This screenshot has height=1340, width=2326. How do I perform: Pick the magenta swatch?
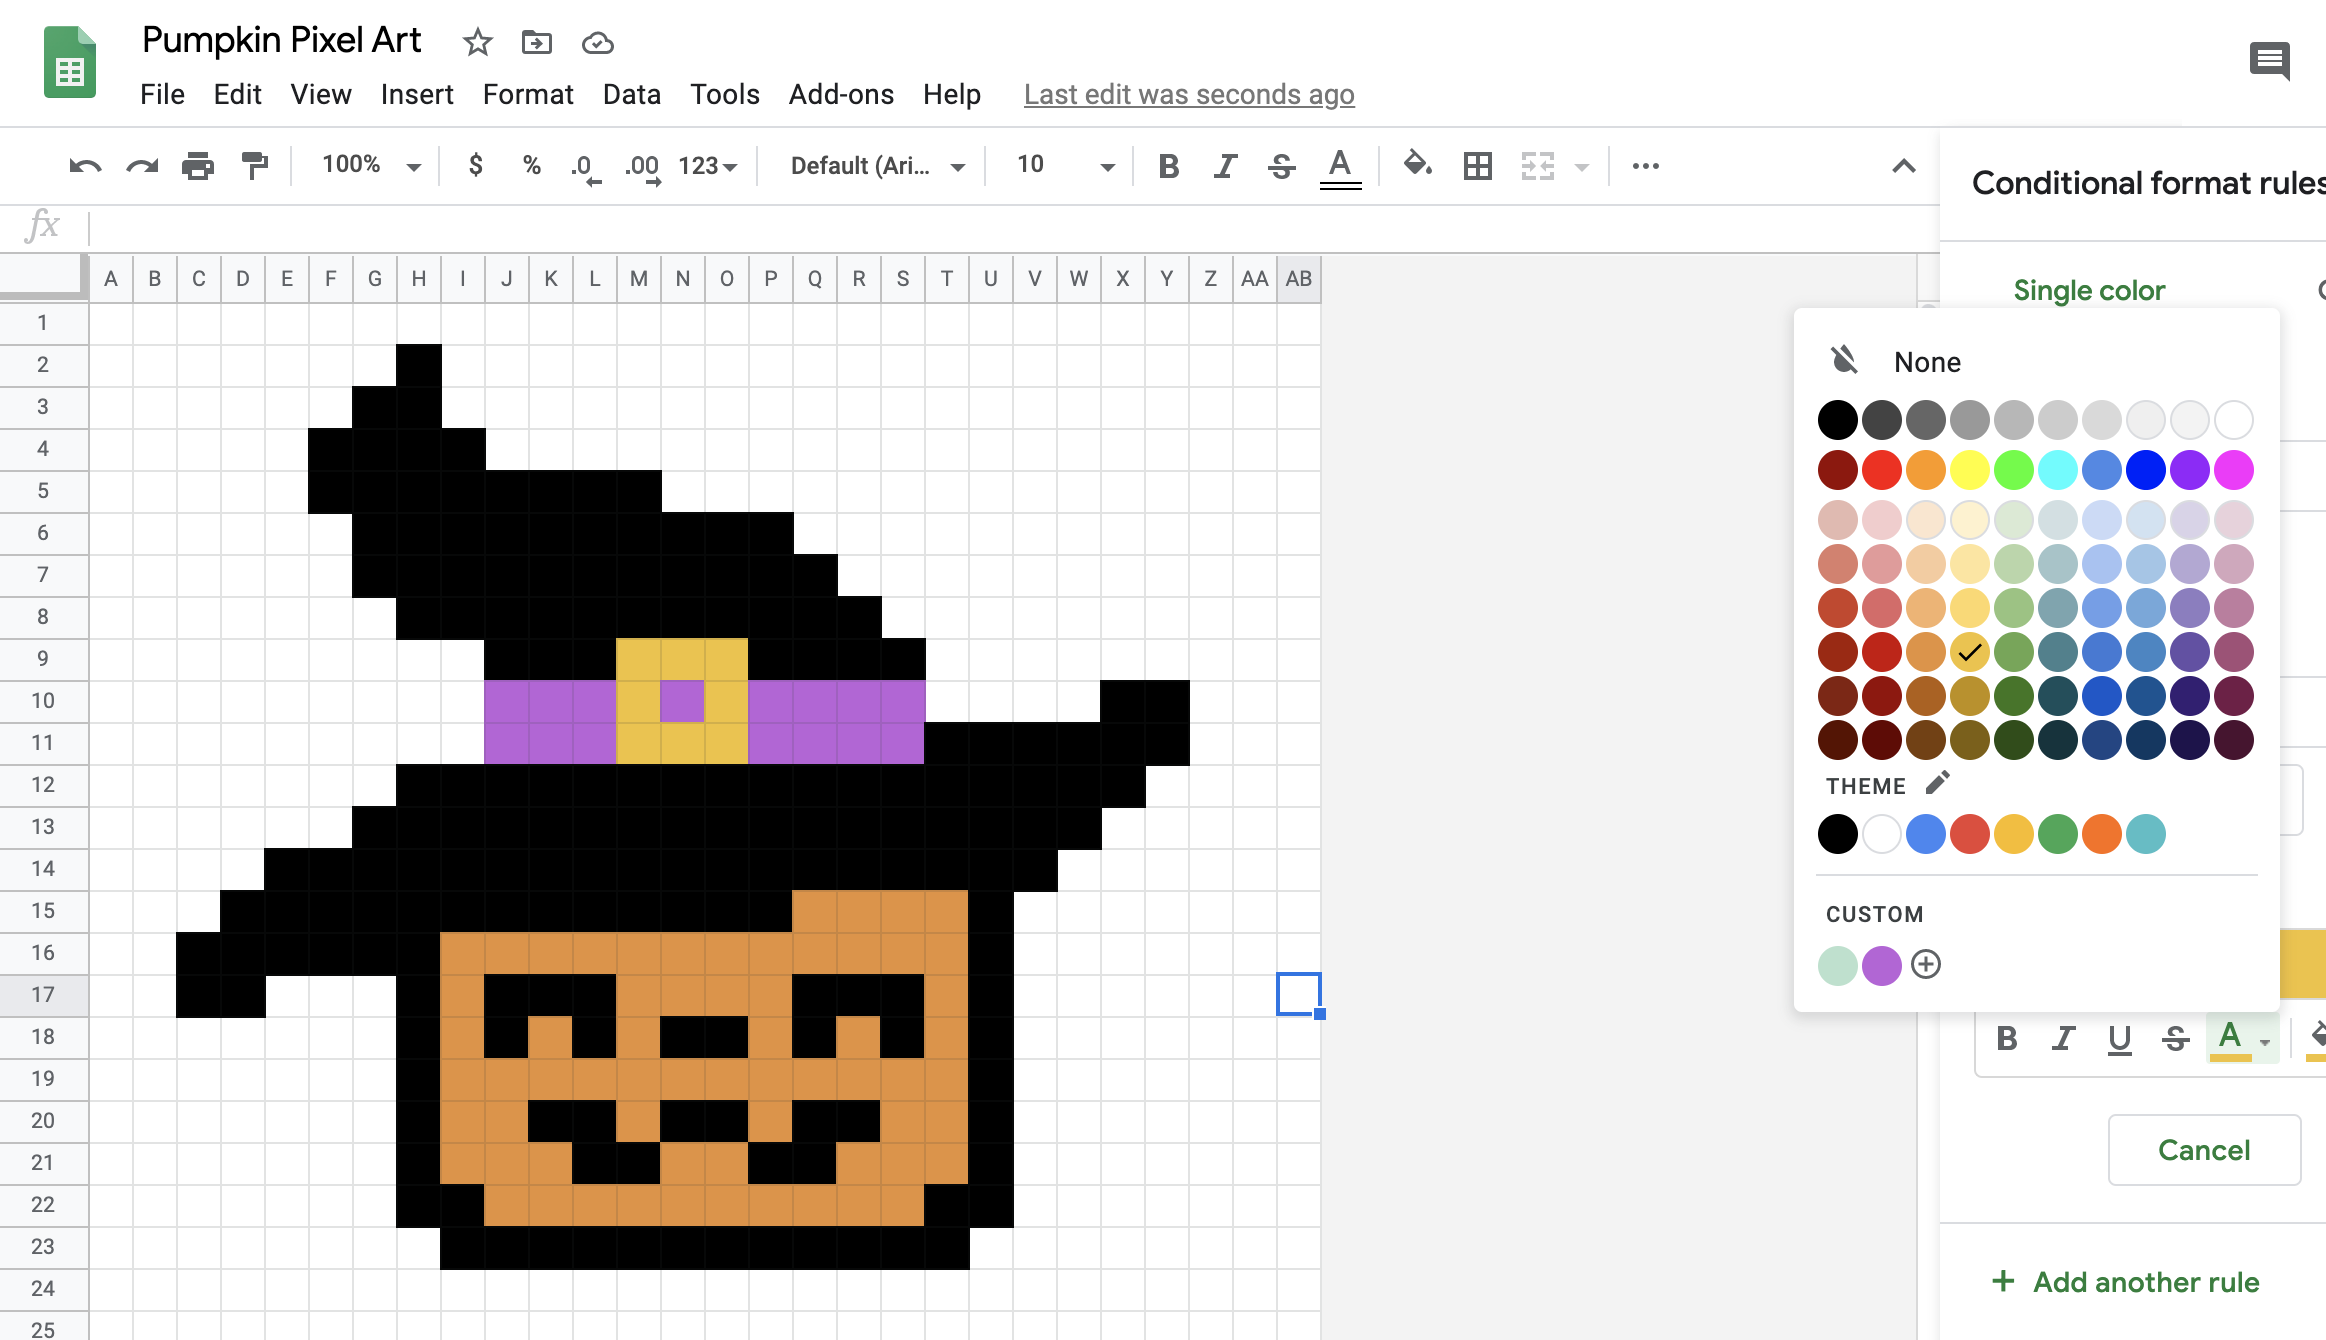[x=2233, y=470]
